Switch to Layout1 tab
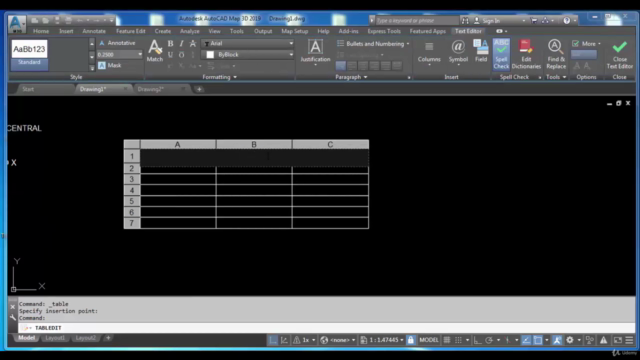The height and width of the screenshot is (360, 640). 55,338
